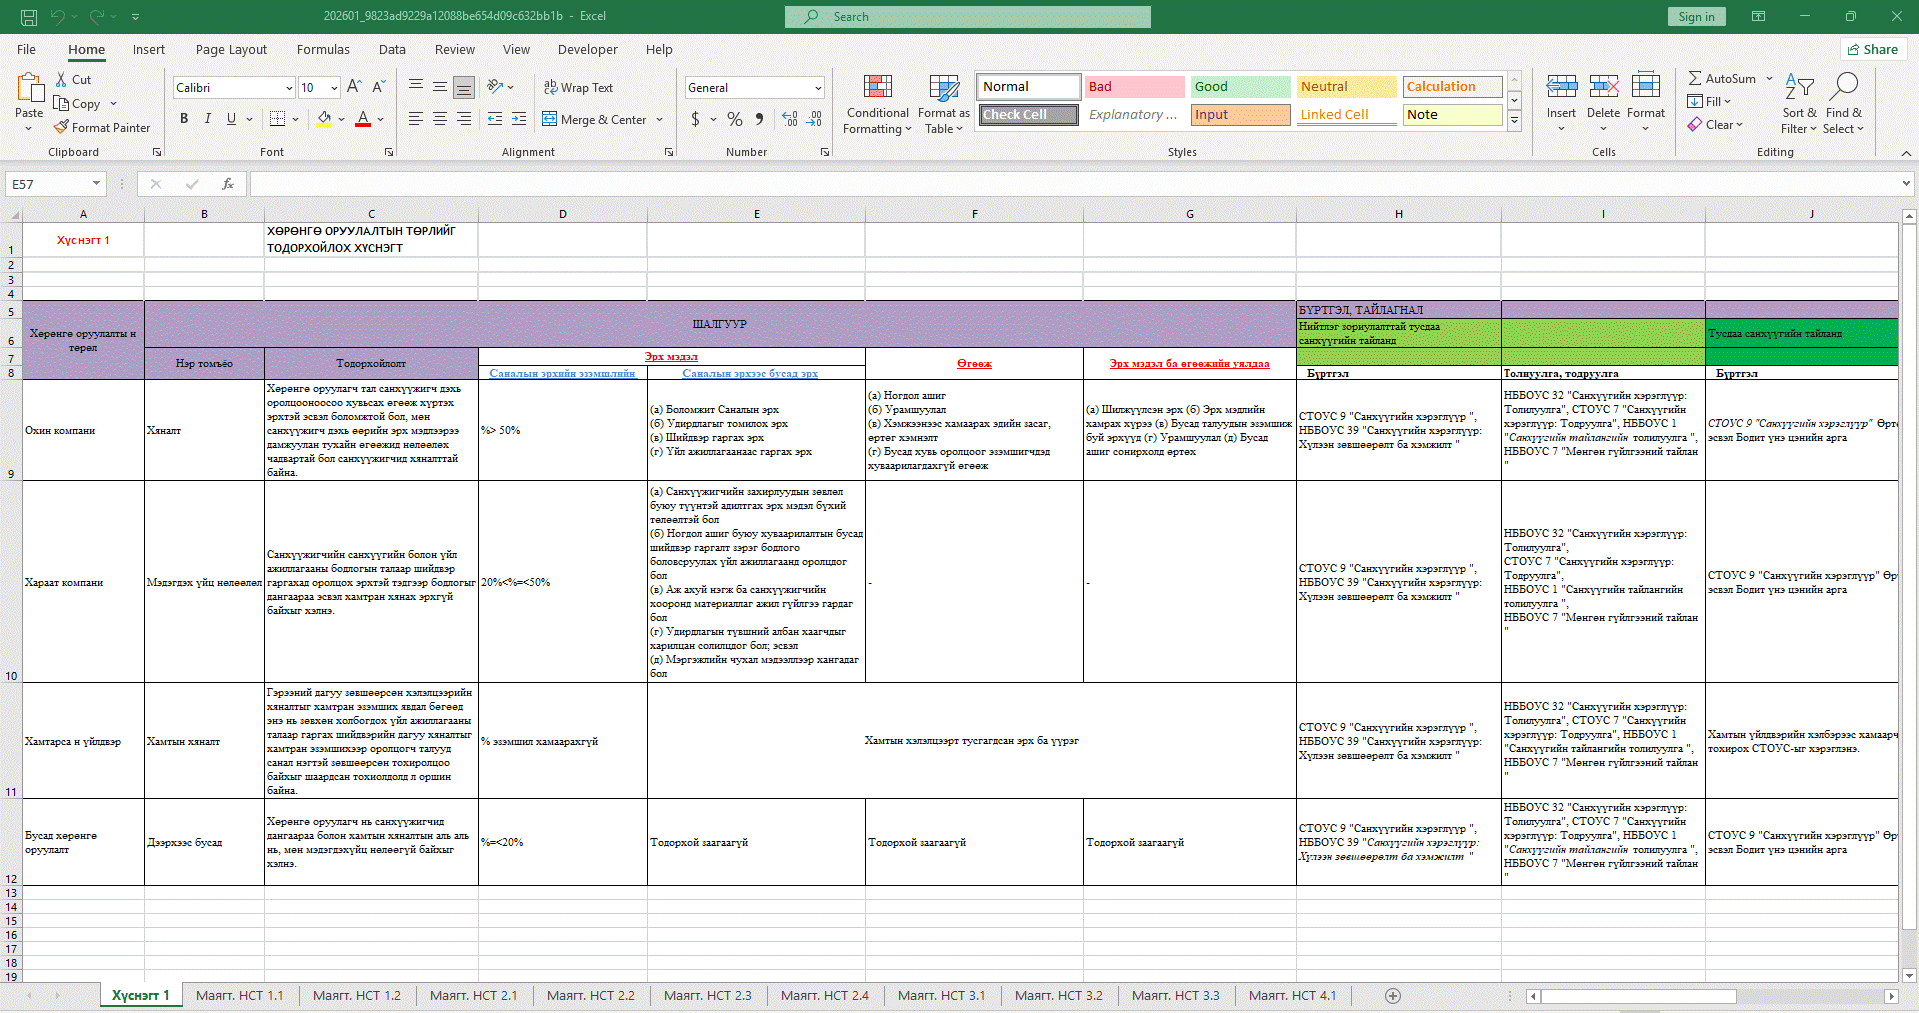Expand the Name Box dropdown arrow
The height and width of the screenshot is (1013, 1919).
[96, 184]
